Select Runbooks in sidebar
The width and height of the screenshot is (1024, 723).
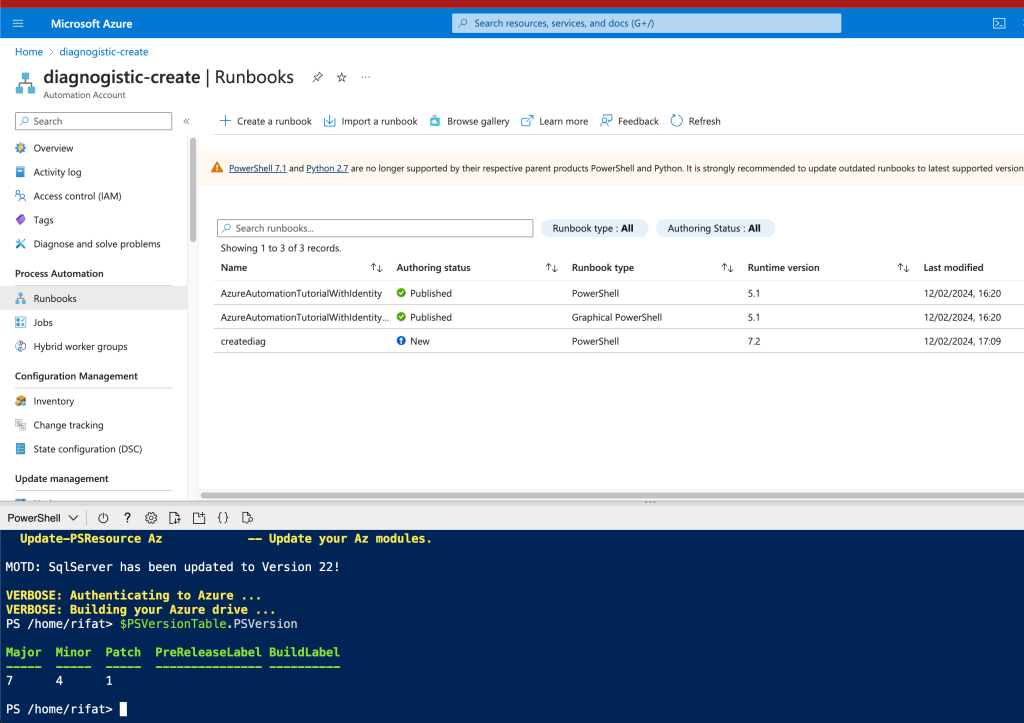pos(93,298)
